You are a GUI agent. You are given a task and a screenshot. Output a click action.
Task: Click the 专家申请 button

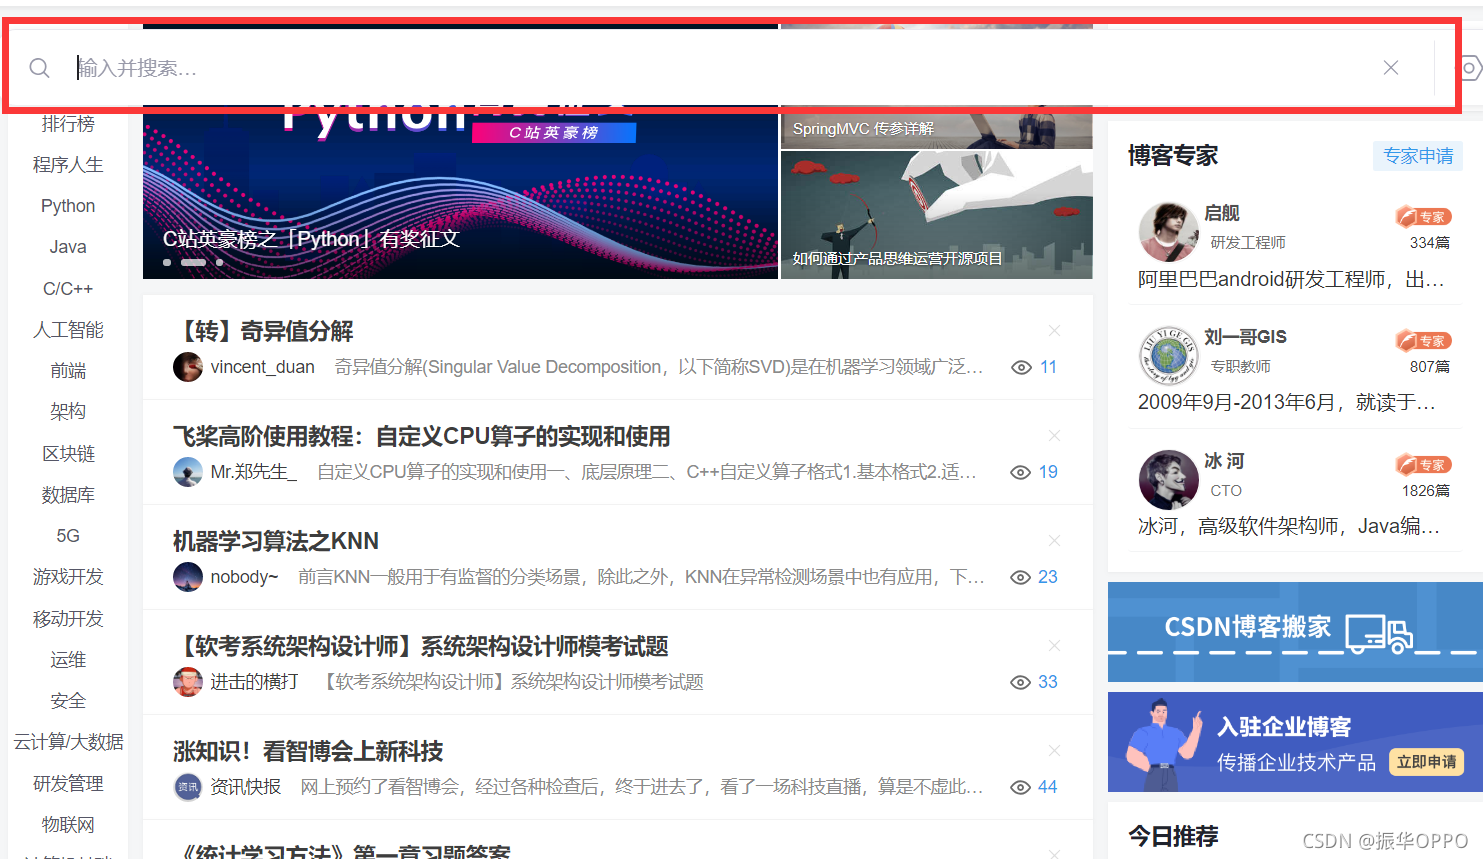(1418, 156)
